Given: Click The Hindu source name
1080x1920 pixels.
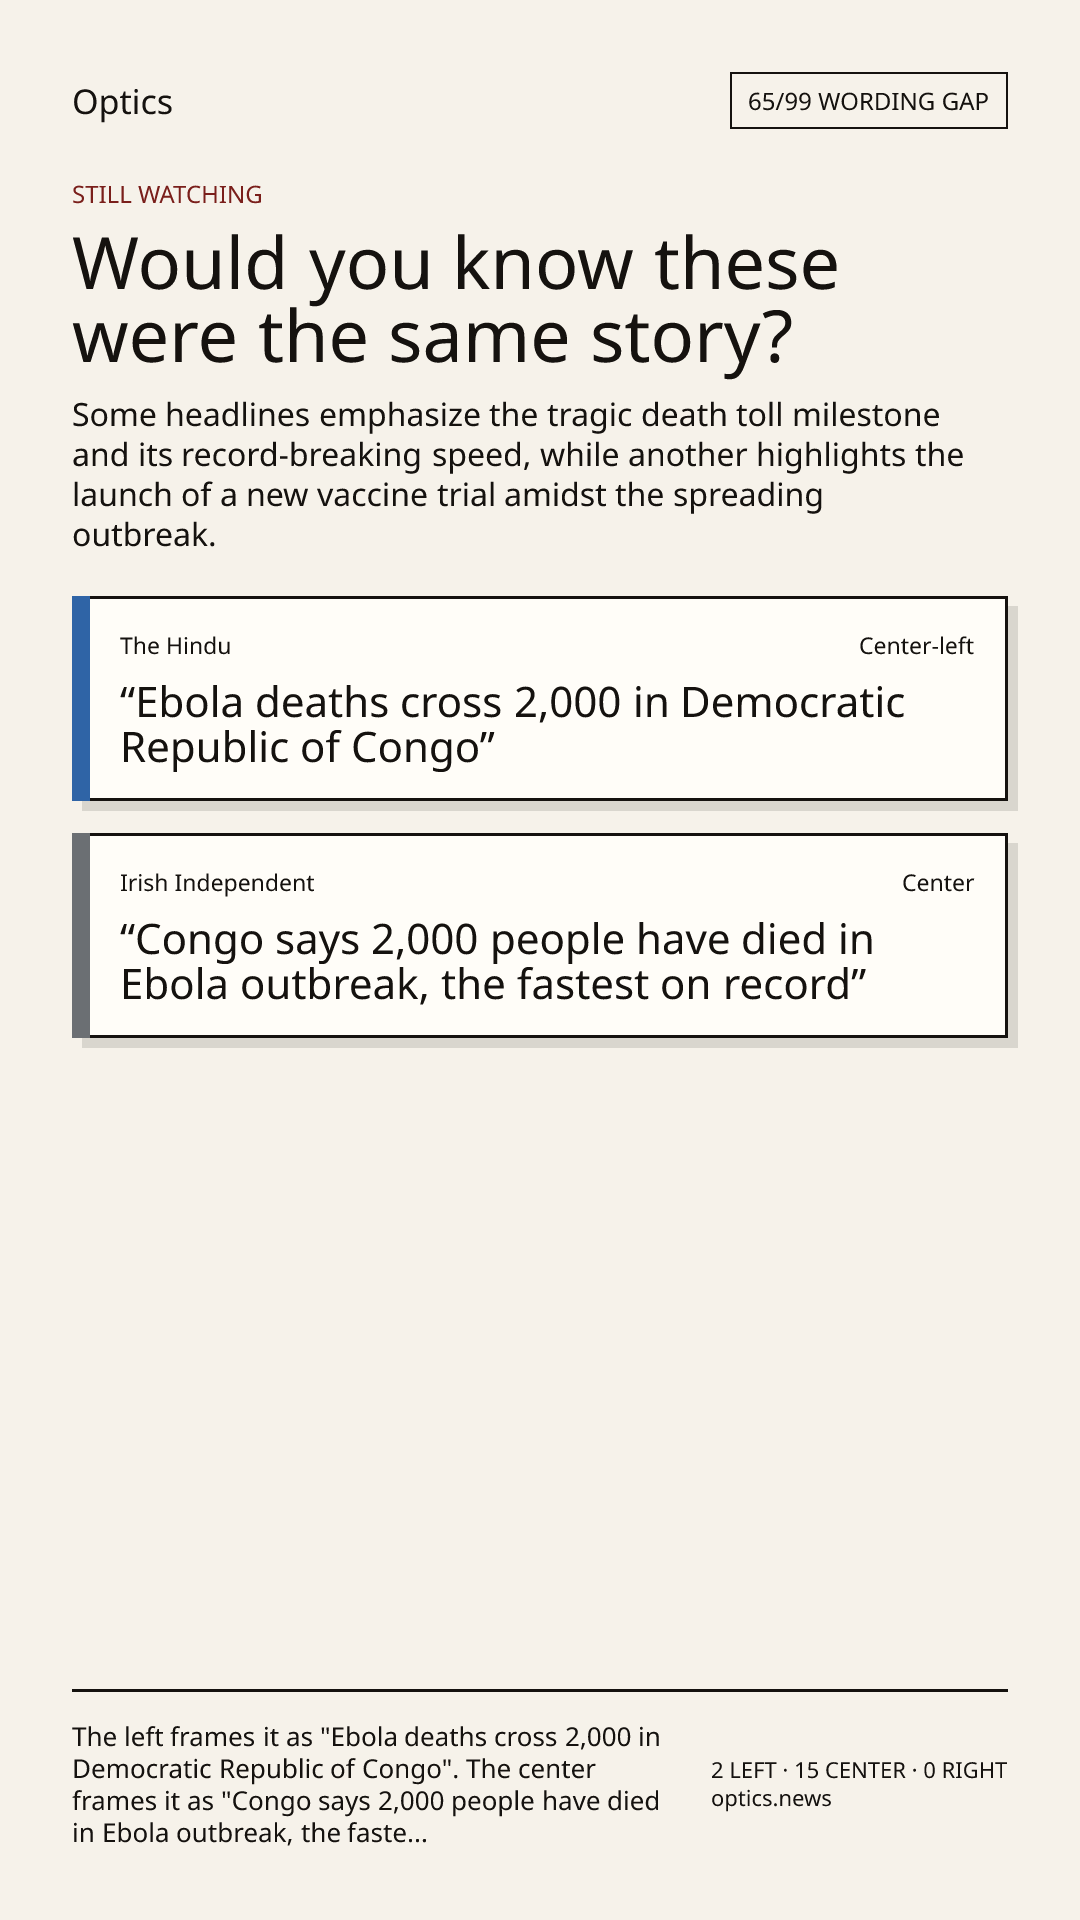Looking at the screenshot, I should point(175,646).
